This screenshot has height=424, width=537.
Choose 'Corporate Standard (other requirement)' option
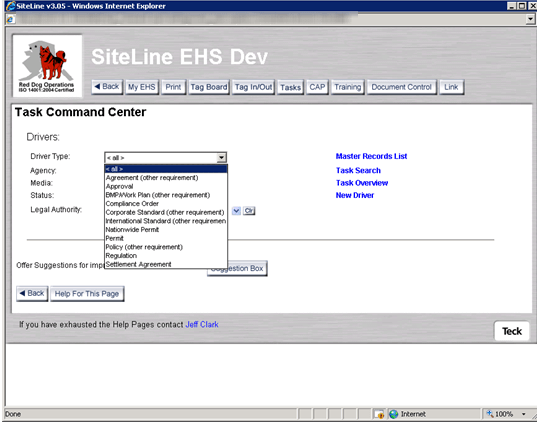click(166, 212)
